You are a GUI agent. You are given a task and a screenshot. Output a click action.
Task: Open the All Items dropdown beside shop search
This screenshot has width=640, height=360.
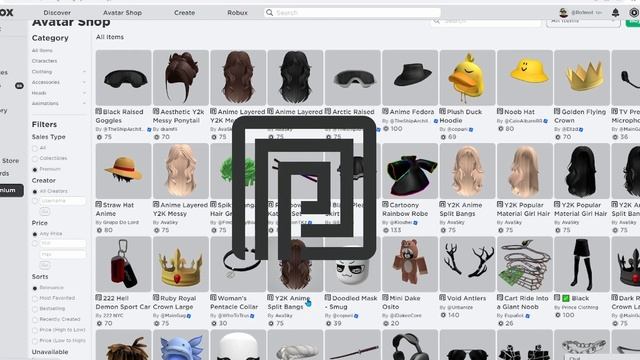tap(583, 22)
